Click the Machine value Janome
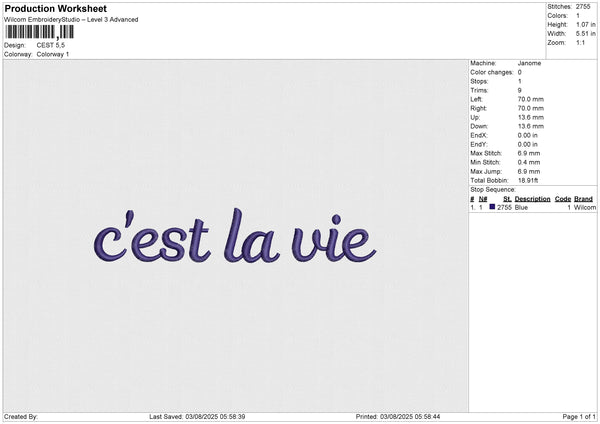Viewport: 600px width, 424px height. pyautogui.click(x=529, y=64)
